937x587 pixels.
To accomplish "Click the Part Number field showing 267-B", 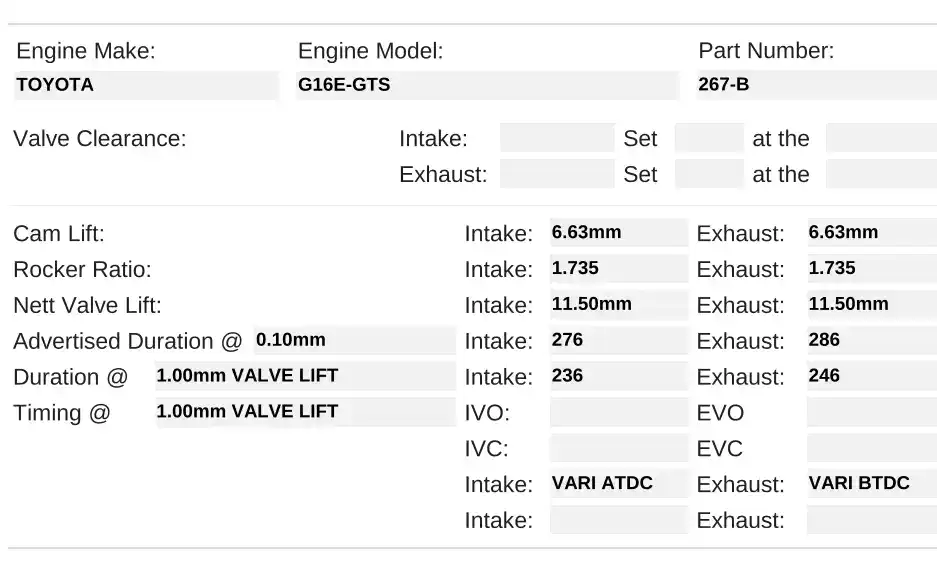I will coord(815,85).
